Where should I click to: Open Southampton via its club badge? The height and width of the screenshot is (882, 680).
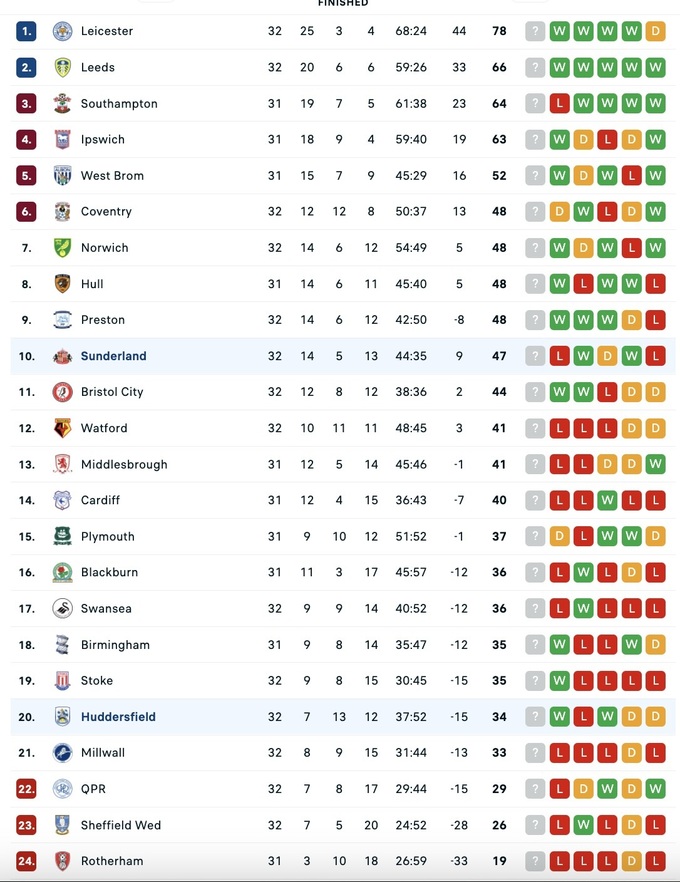(x=62, y=103)
